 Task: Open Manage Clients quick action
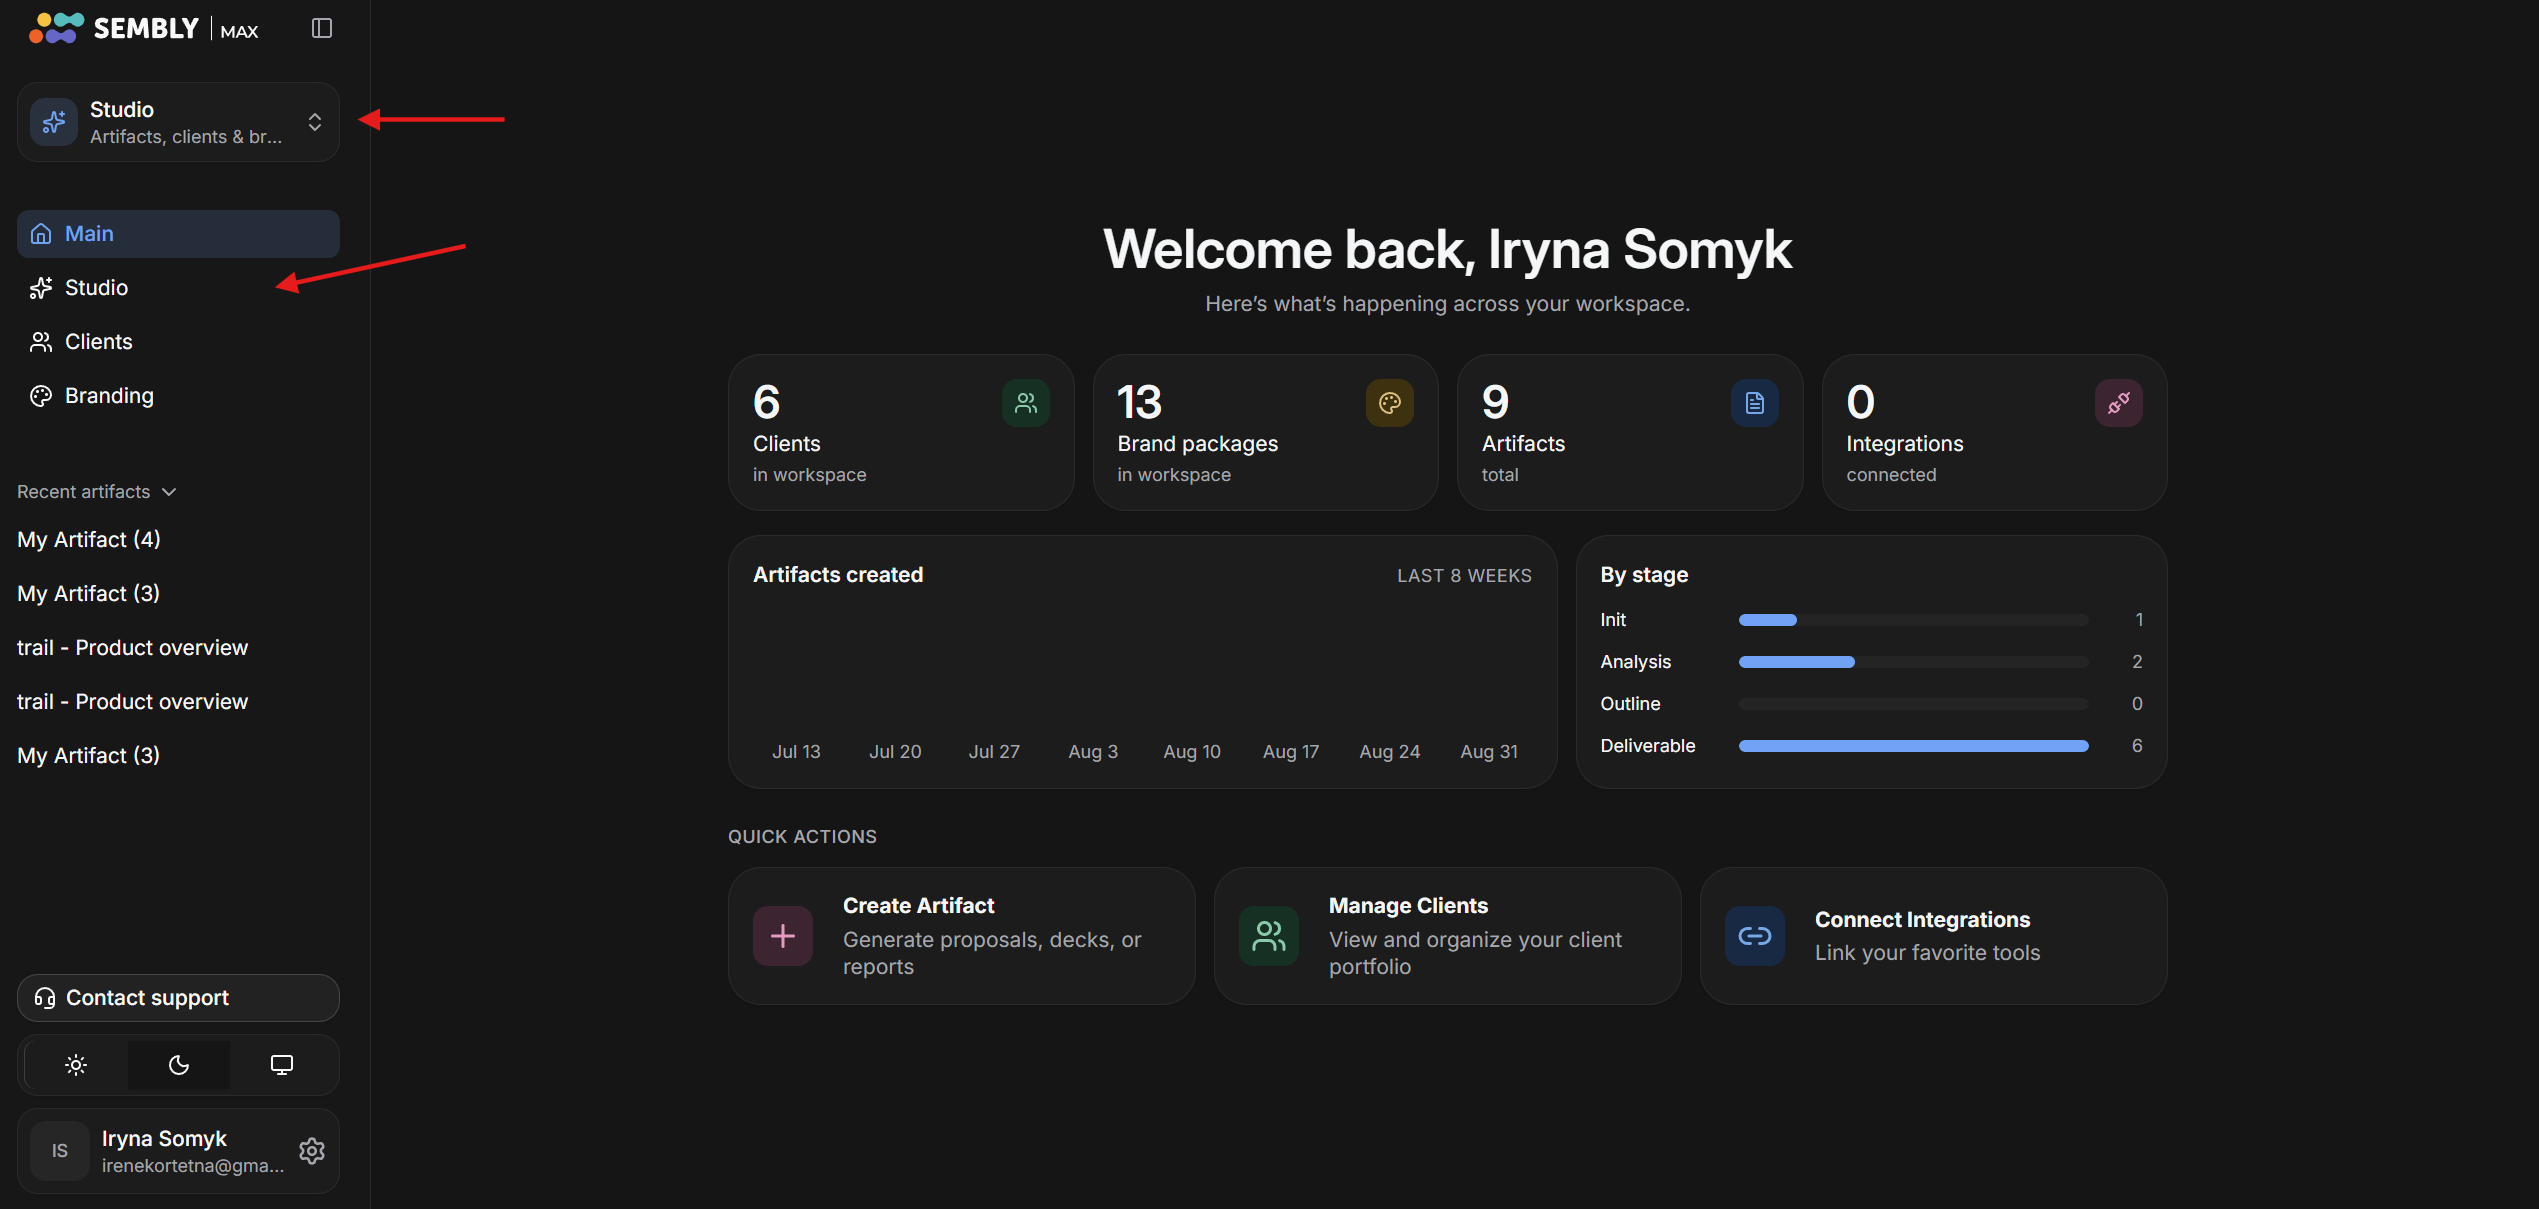pos(1447,936)
